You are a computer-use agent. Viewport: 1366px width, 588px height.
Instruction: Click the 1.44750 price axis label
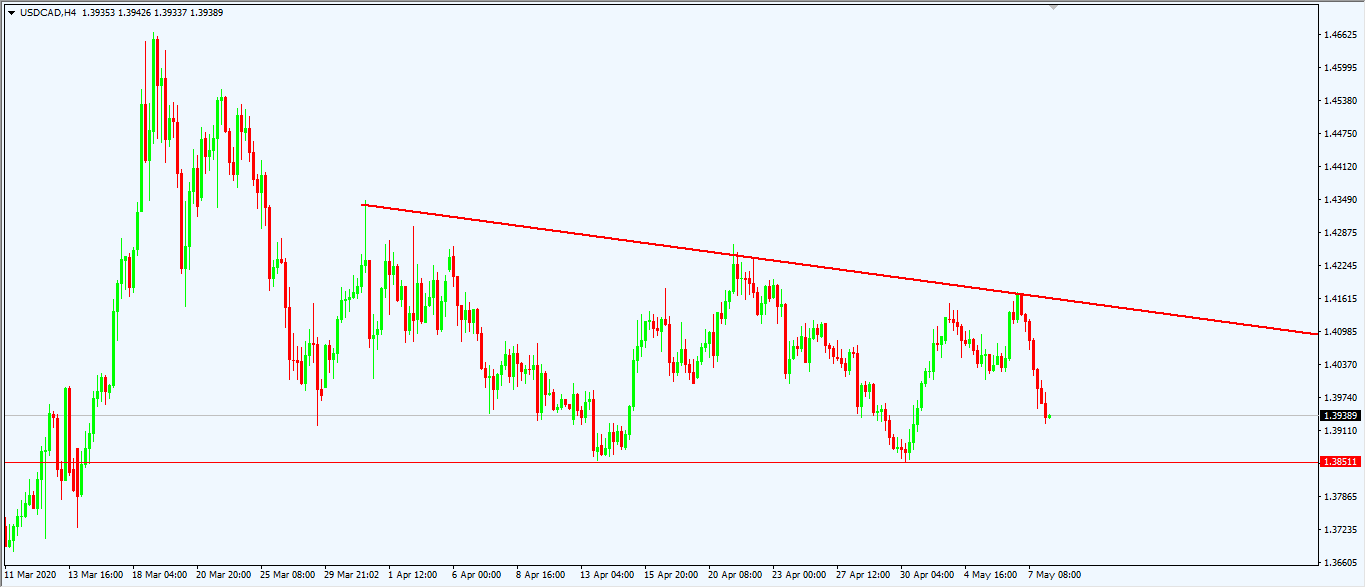click(x=1339, y=134)
